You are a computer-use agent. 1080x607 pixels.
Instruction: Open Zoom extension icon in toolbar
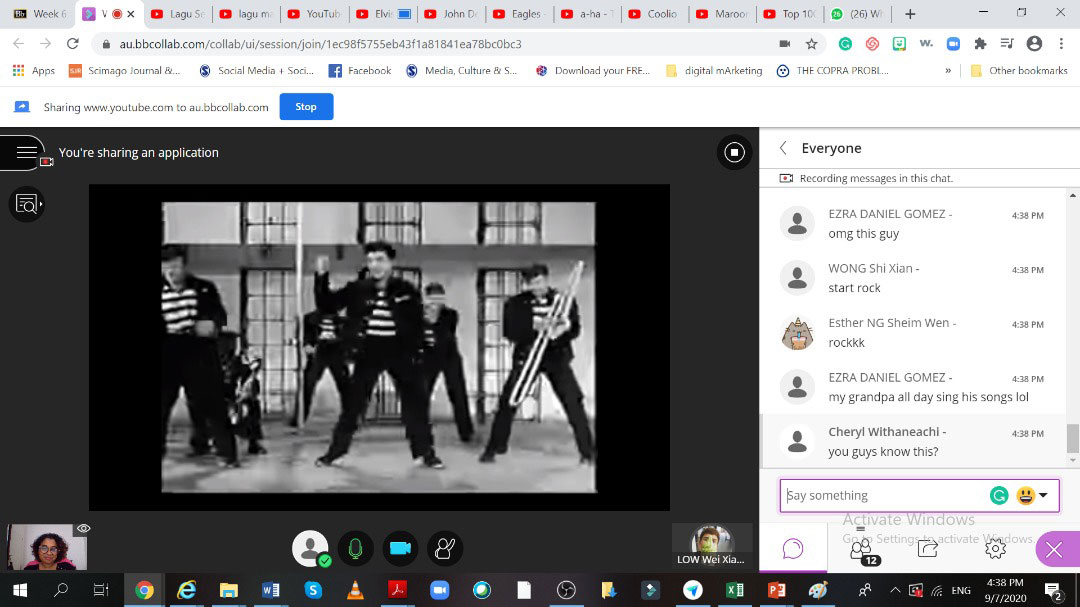coord(953,44)
